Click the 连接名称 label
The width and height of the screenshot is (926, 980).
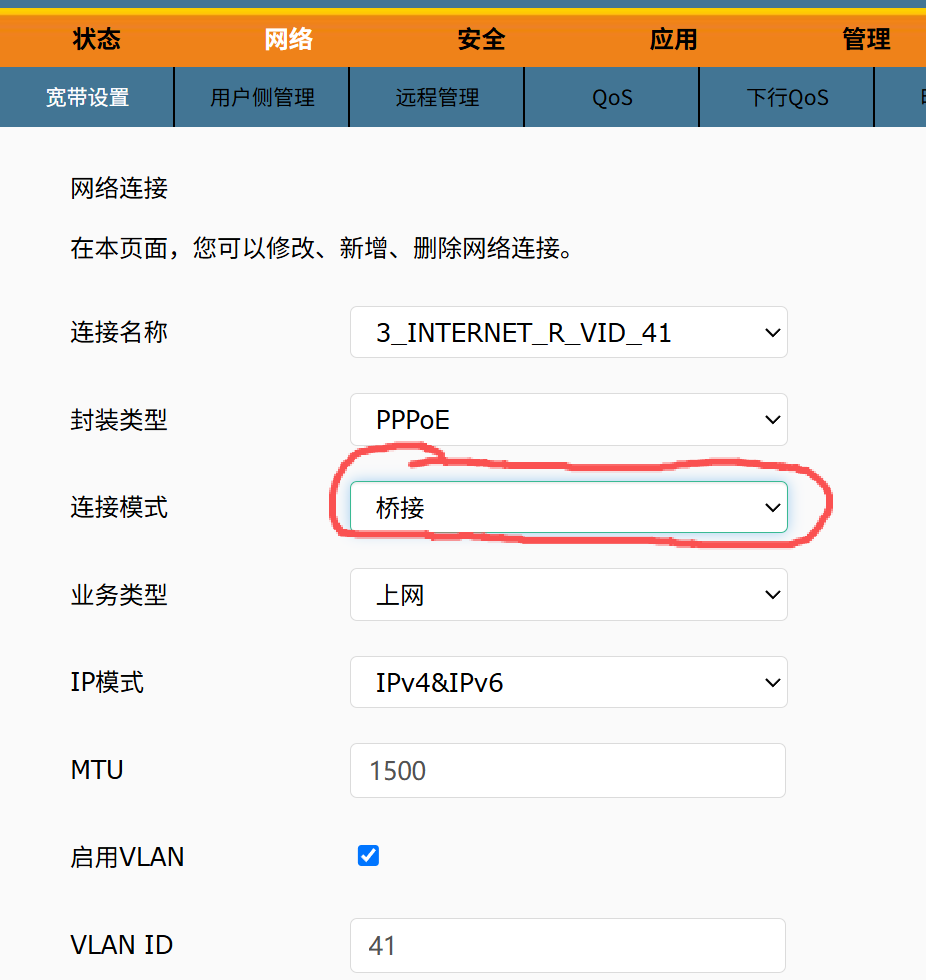point(119,332)
